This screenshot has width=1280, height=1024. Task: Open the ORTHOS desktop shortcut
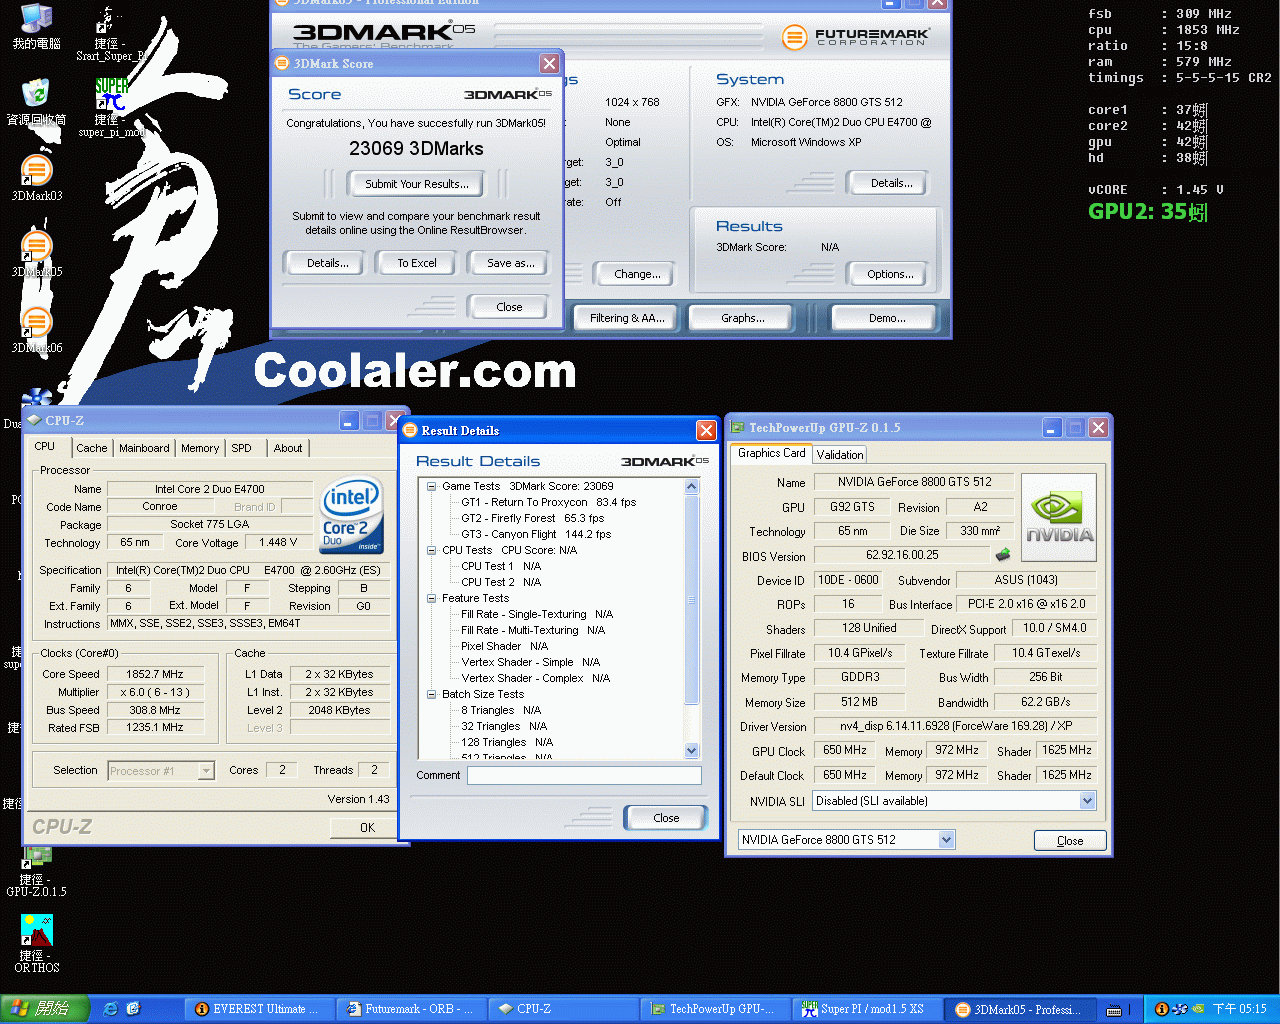click(x=37, y=944)
